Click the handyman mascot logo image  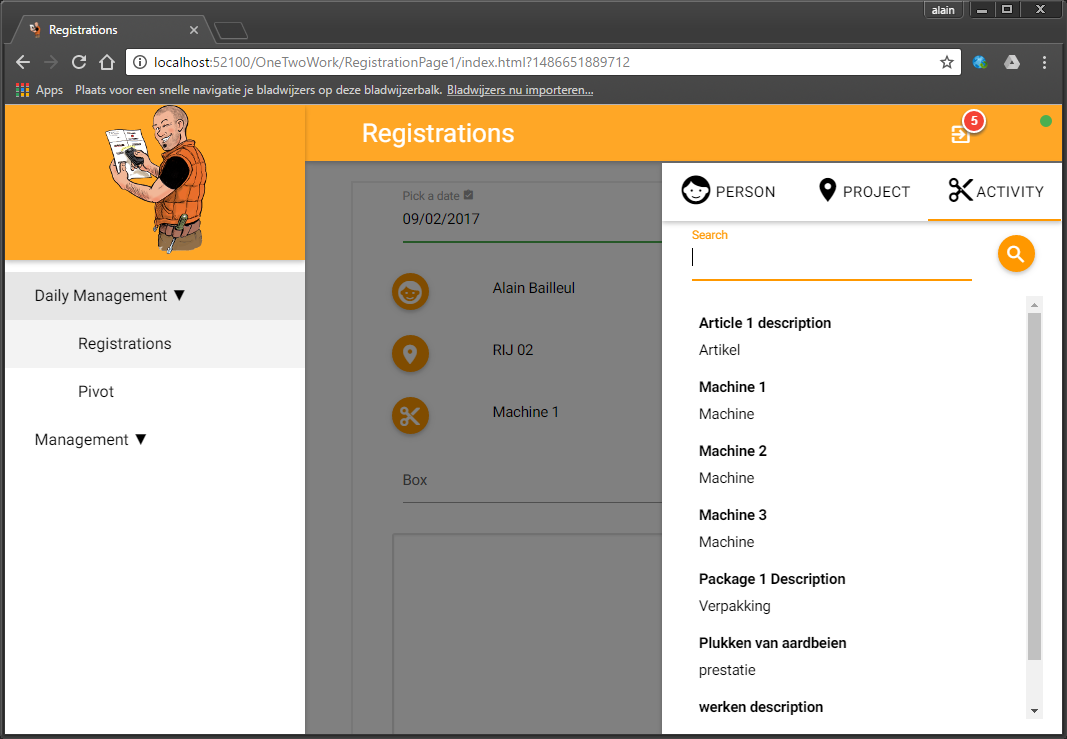157,180
